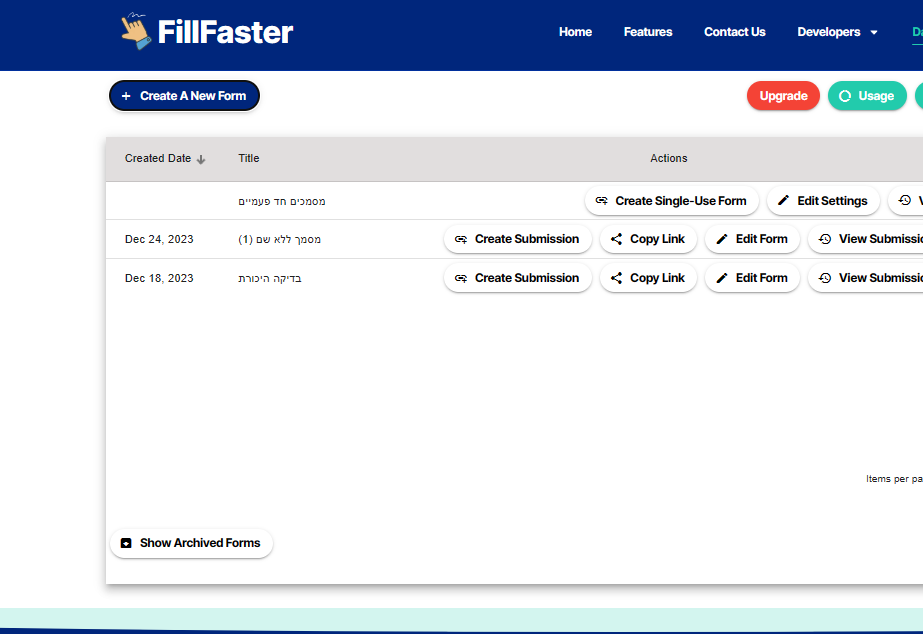Click the Dec 18, 2023 date cell
Screen dimensions: 923x634
coord(159,278)
